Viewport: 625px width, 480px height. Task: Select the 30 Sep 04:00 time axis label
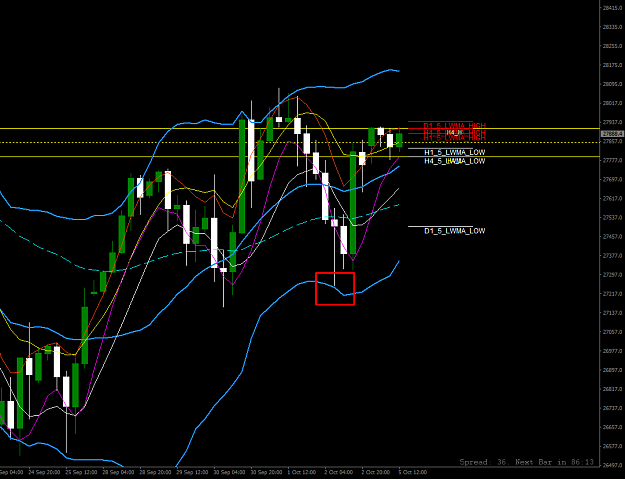tap(229, 472)
